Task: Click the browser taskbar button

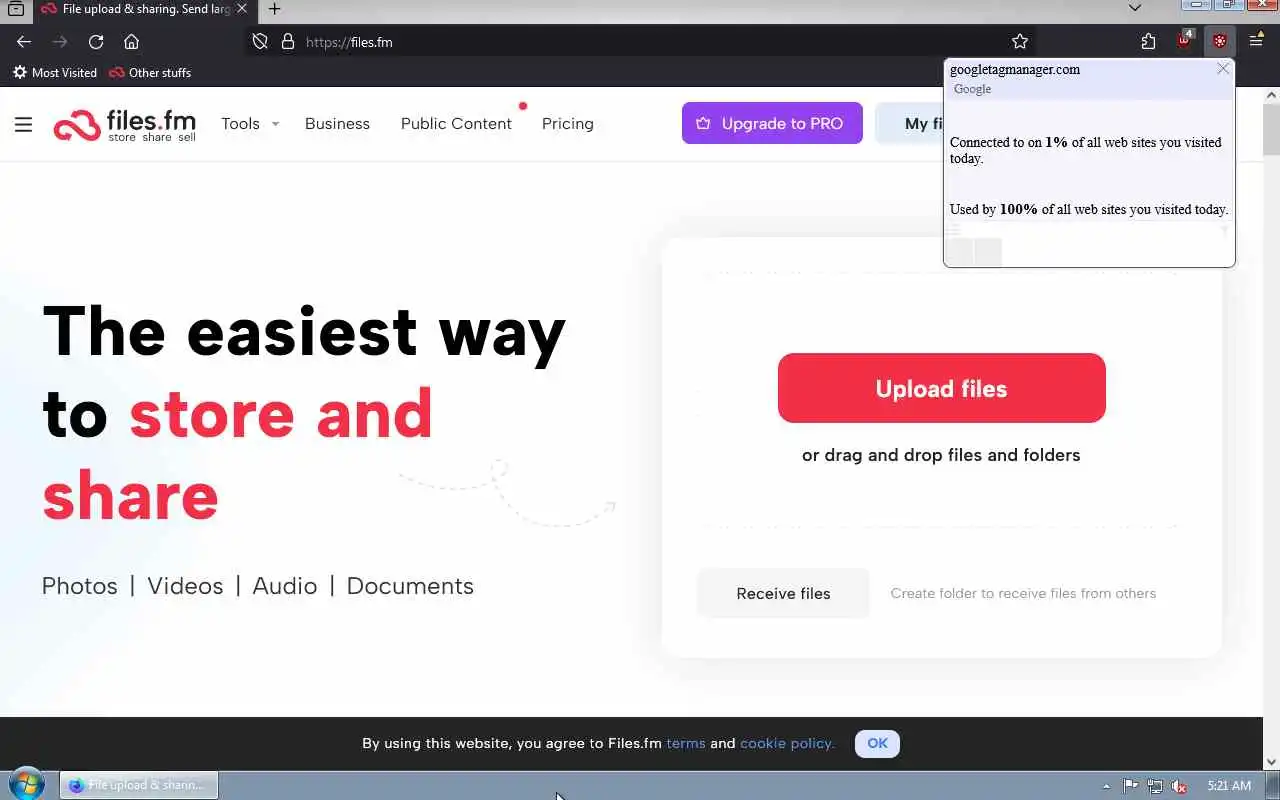Action: tap(139, 785)
